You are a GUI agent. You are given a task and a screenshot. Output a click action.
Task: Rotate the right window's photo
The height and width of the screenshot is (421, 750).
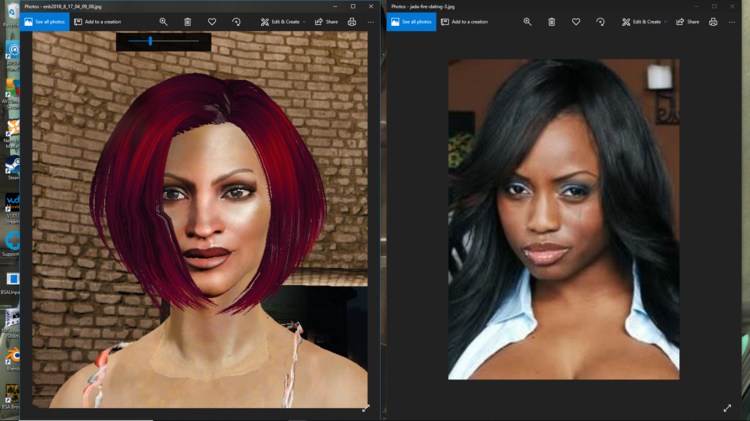pyautogui.click(x=600, y=22)
